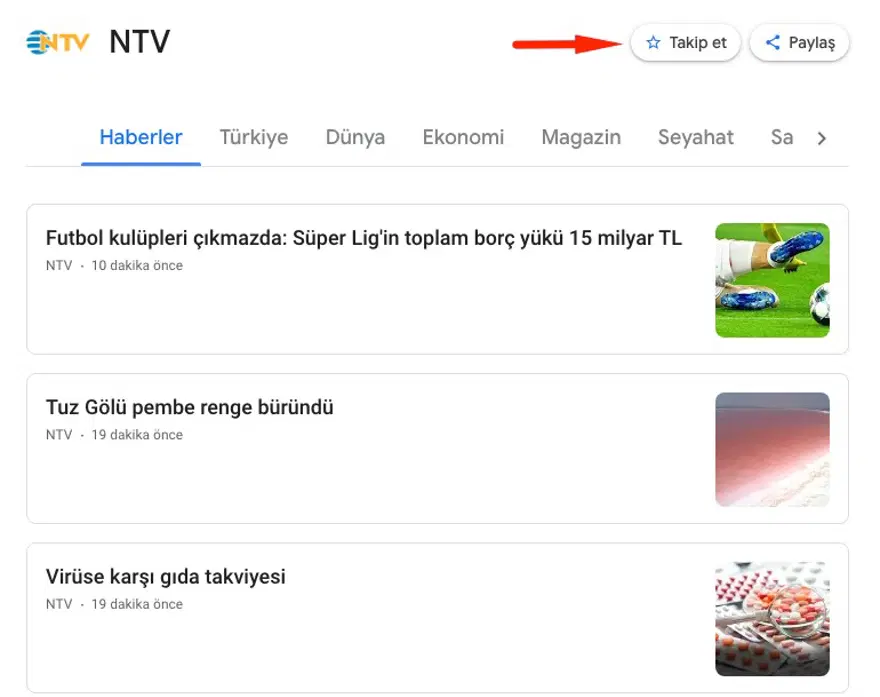Follow NTV with the Takip et button

pyautogui.click(x=685, y=43)
